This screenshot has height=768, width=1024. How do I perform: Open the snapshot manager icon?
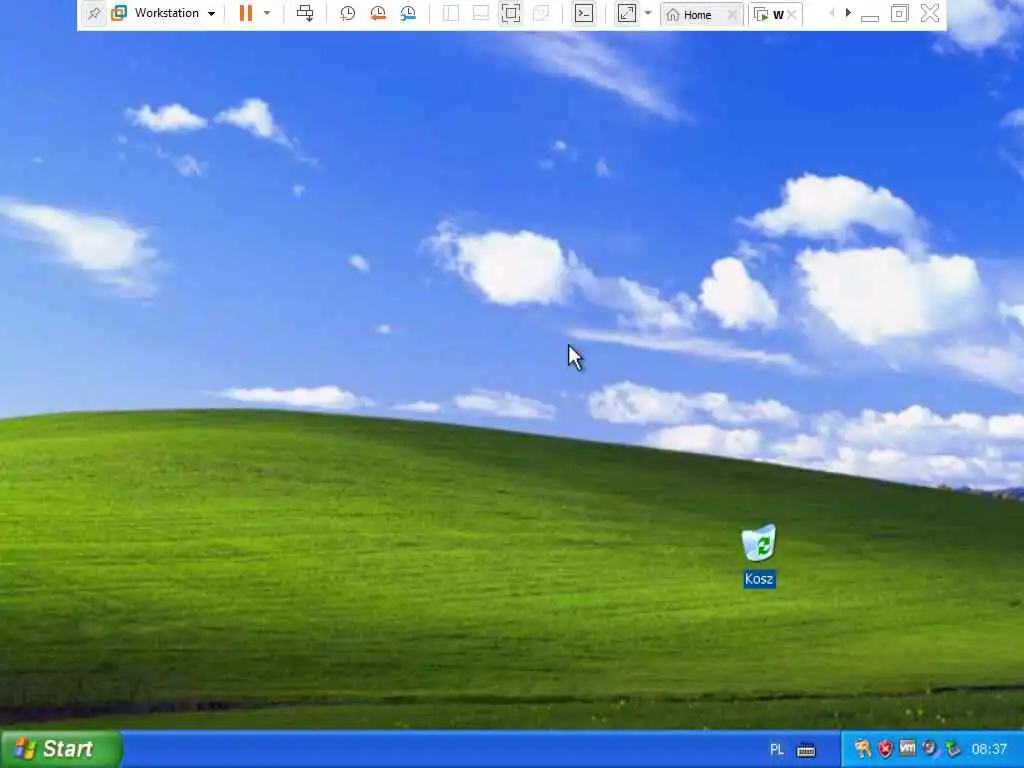[408, 14]
